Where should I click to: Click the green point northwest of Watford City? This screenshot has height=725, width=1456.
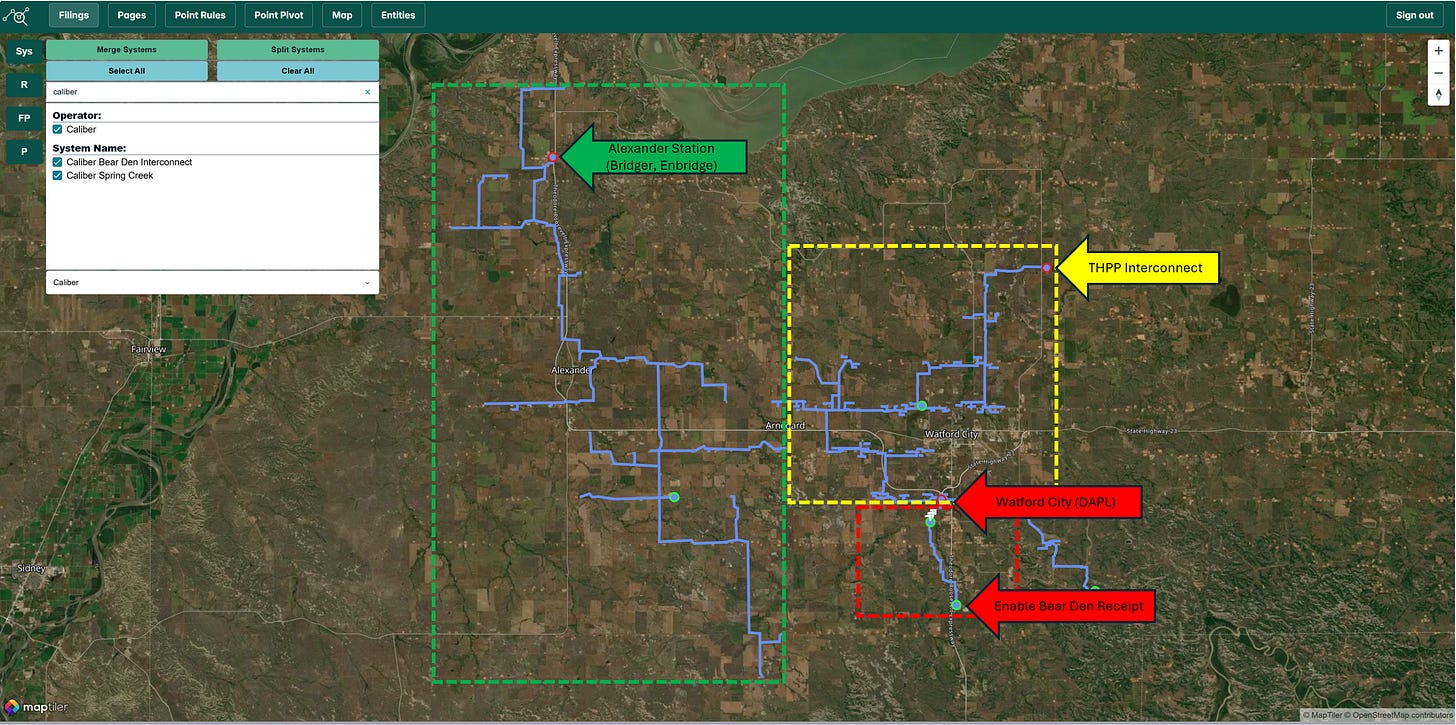click(921, 405)
